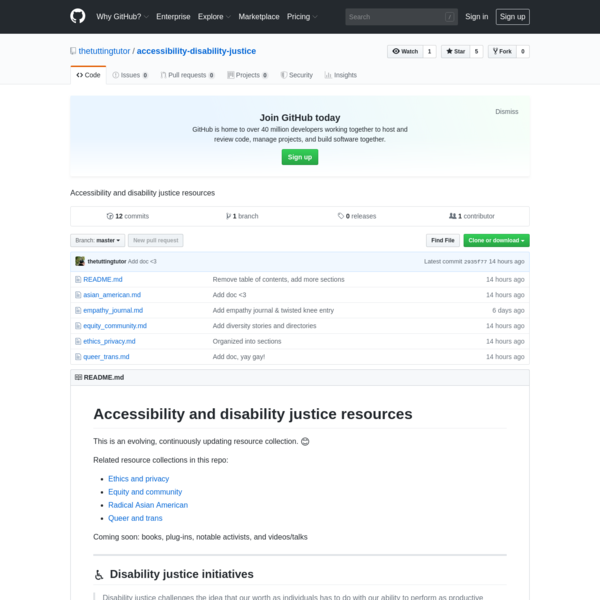Click thetuttingtutor avatar in commit bar
Viewport: 600px width, 600px height.
[x=80, y=261]
